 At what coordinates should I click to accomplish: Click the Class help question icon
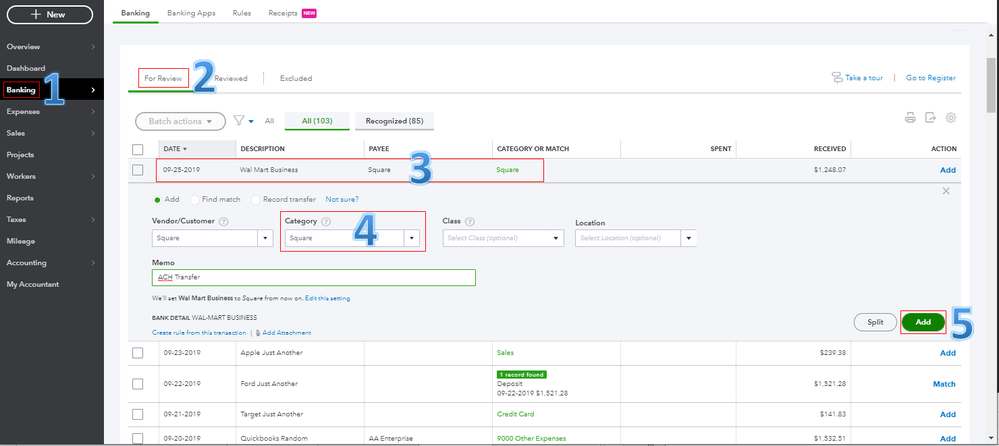coord(470,222)
